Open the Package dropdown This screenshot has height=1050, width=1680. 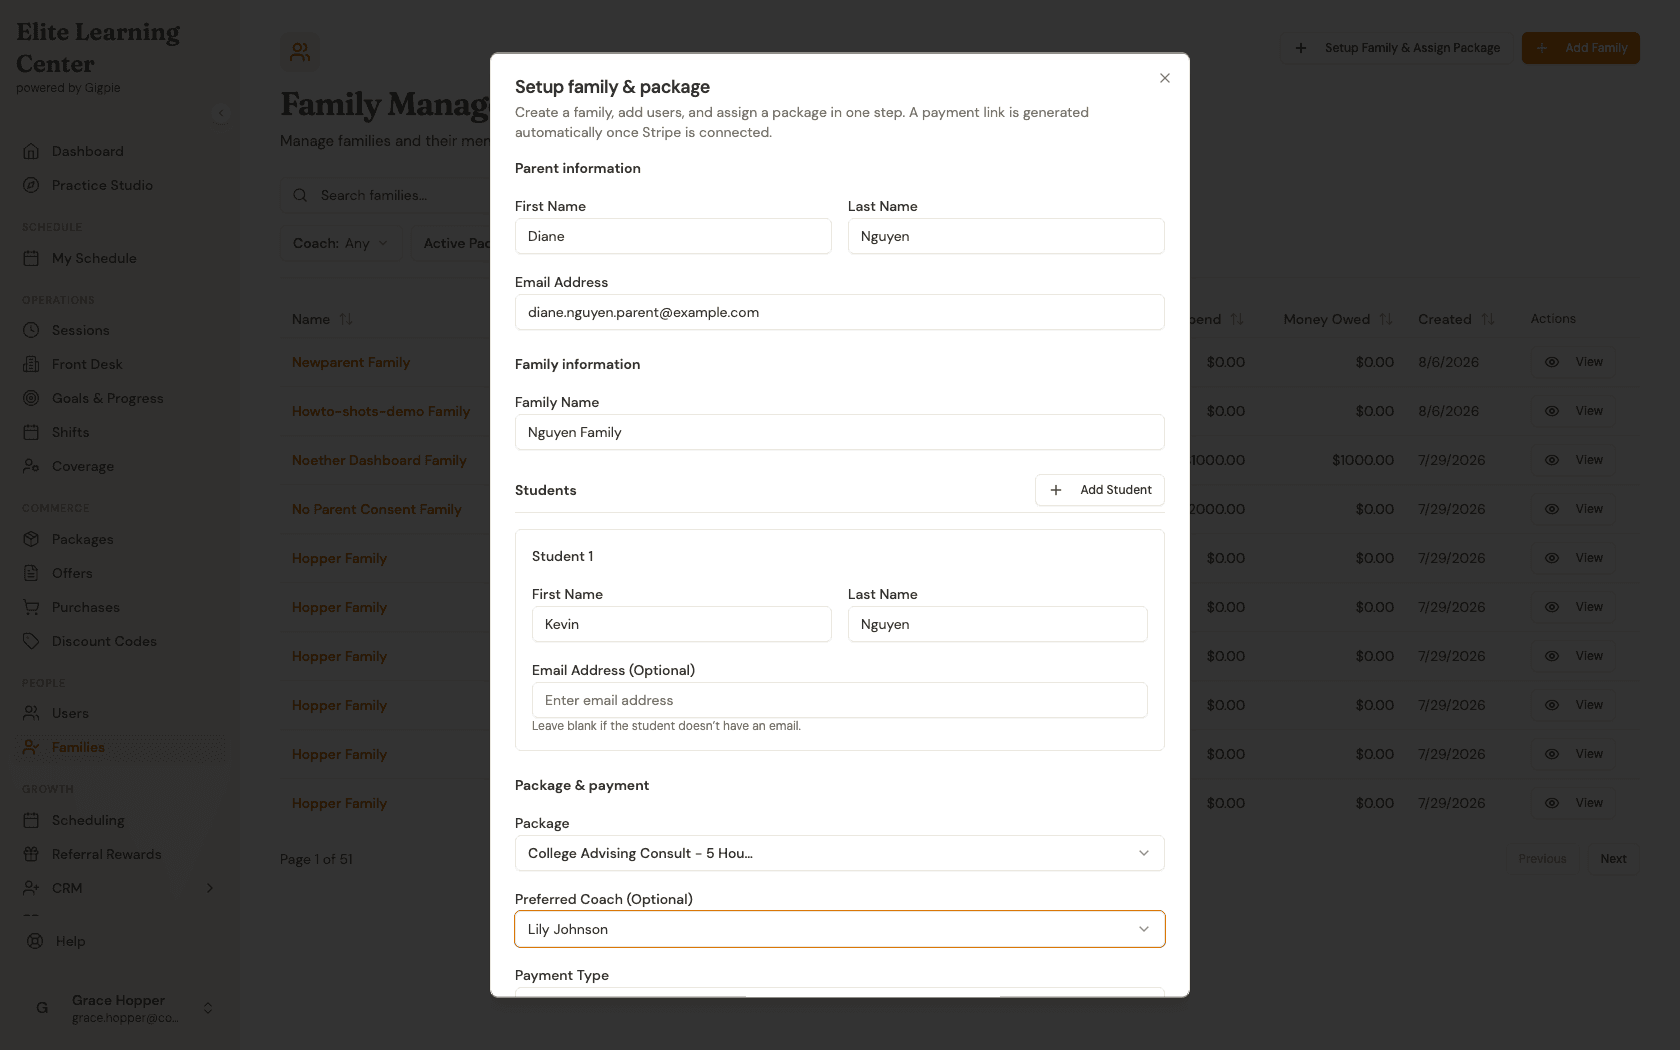pos(840,853)
